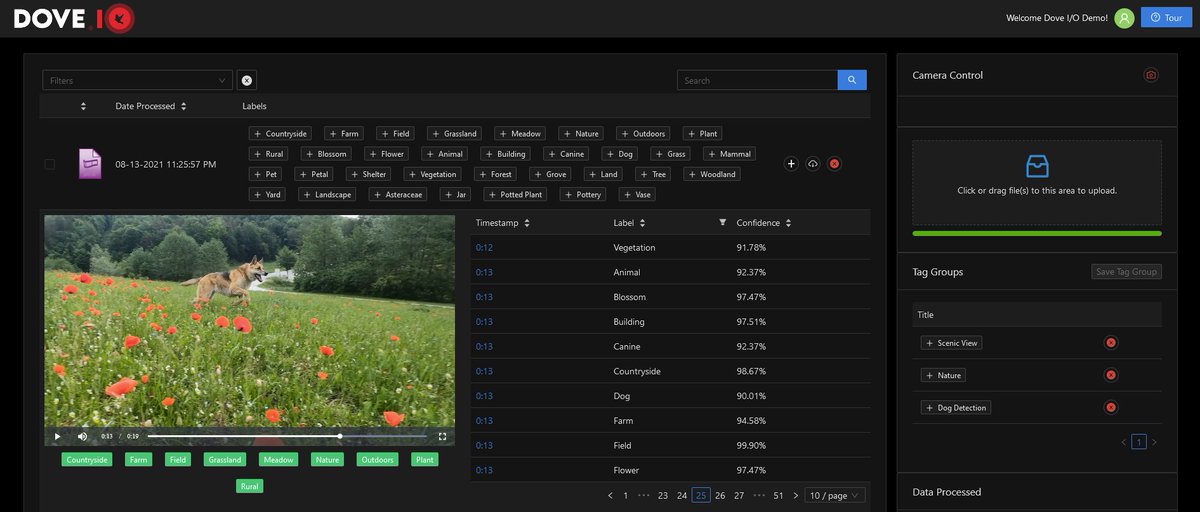Click the Potted Plant label tag
The height and width of the screenshot is (512, 1200).
(516, 195)
